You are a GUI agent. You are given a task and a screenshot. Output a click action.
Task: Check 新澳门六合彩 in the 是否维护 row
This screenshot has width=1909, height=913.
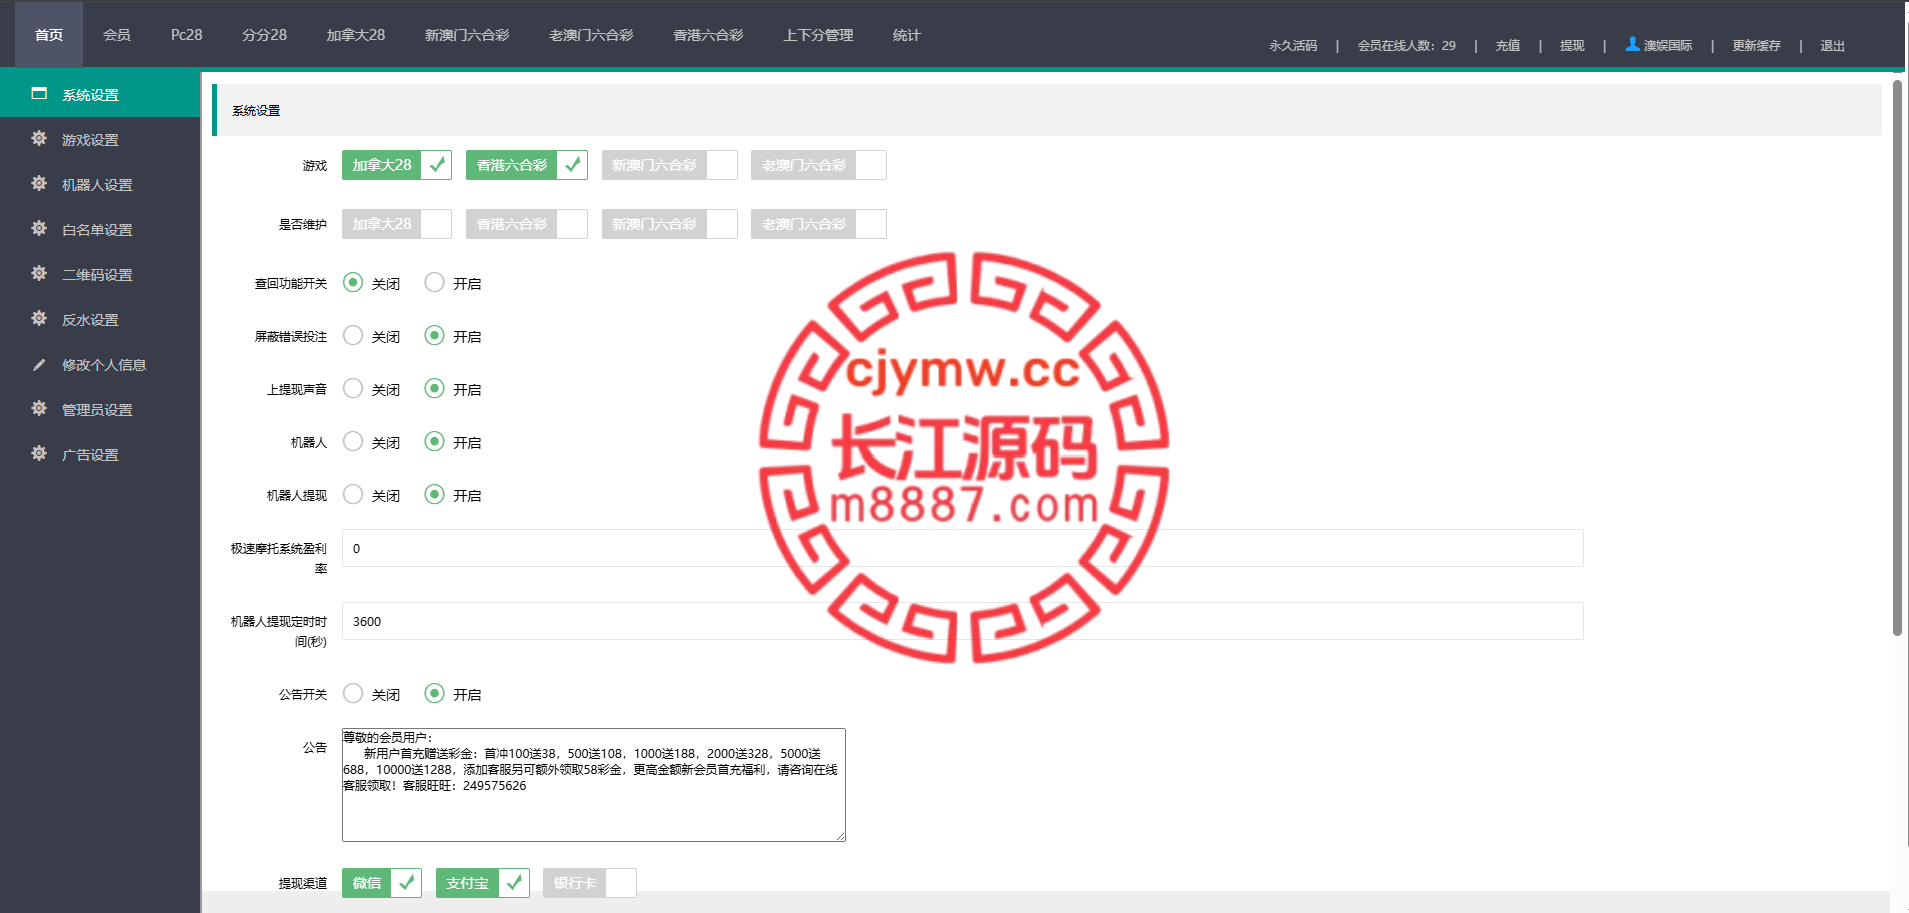tap(670, 224)
